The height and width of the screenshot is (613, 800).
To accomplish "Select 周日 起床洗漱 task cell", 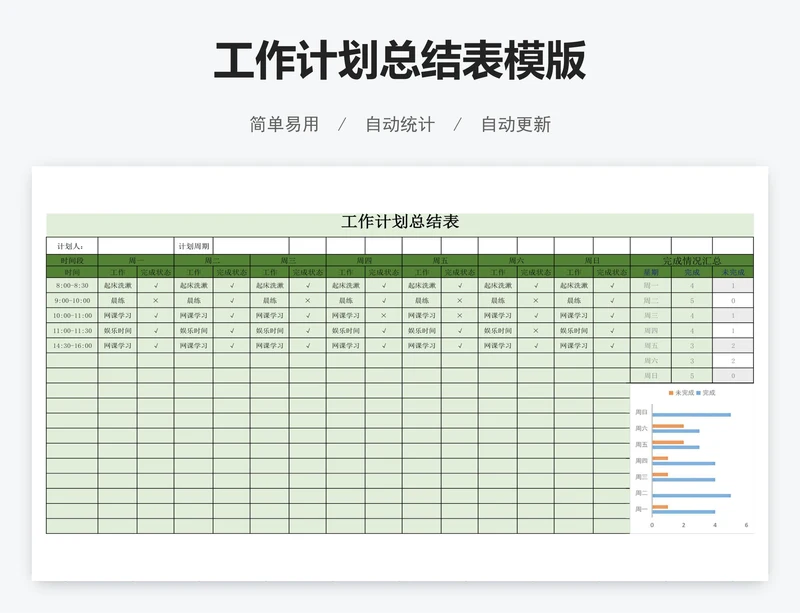I will [x=574, y=285].
